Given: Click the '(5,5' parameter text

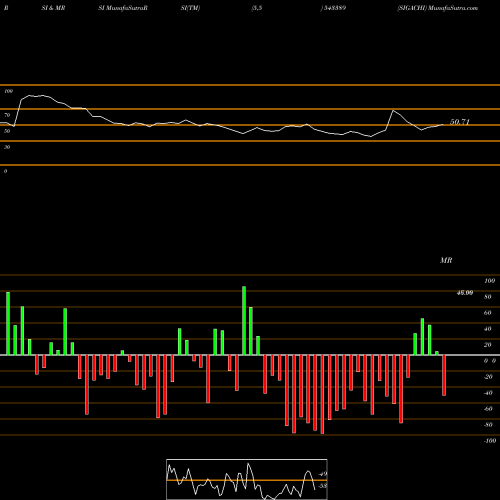Looking at the screenshot, I should click(x=257, y=8).
